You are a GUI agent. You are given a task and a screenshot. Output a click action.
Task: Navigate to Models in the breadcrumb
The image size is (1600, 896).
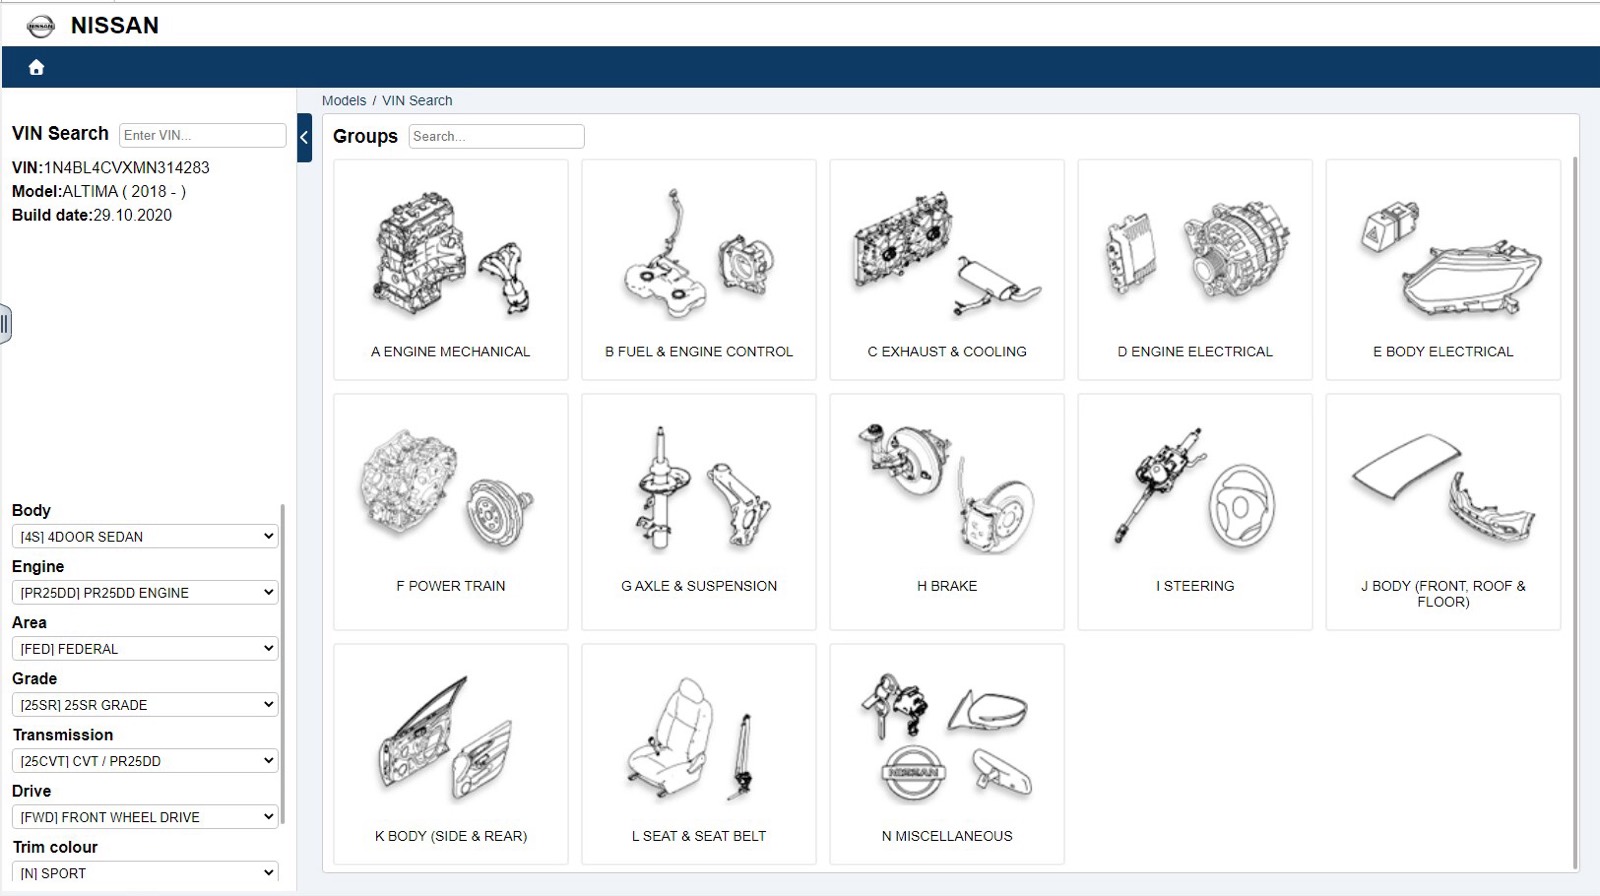344,100
